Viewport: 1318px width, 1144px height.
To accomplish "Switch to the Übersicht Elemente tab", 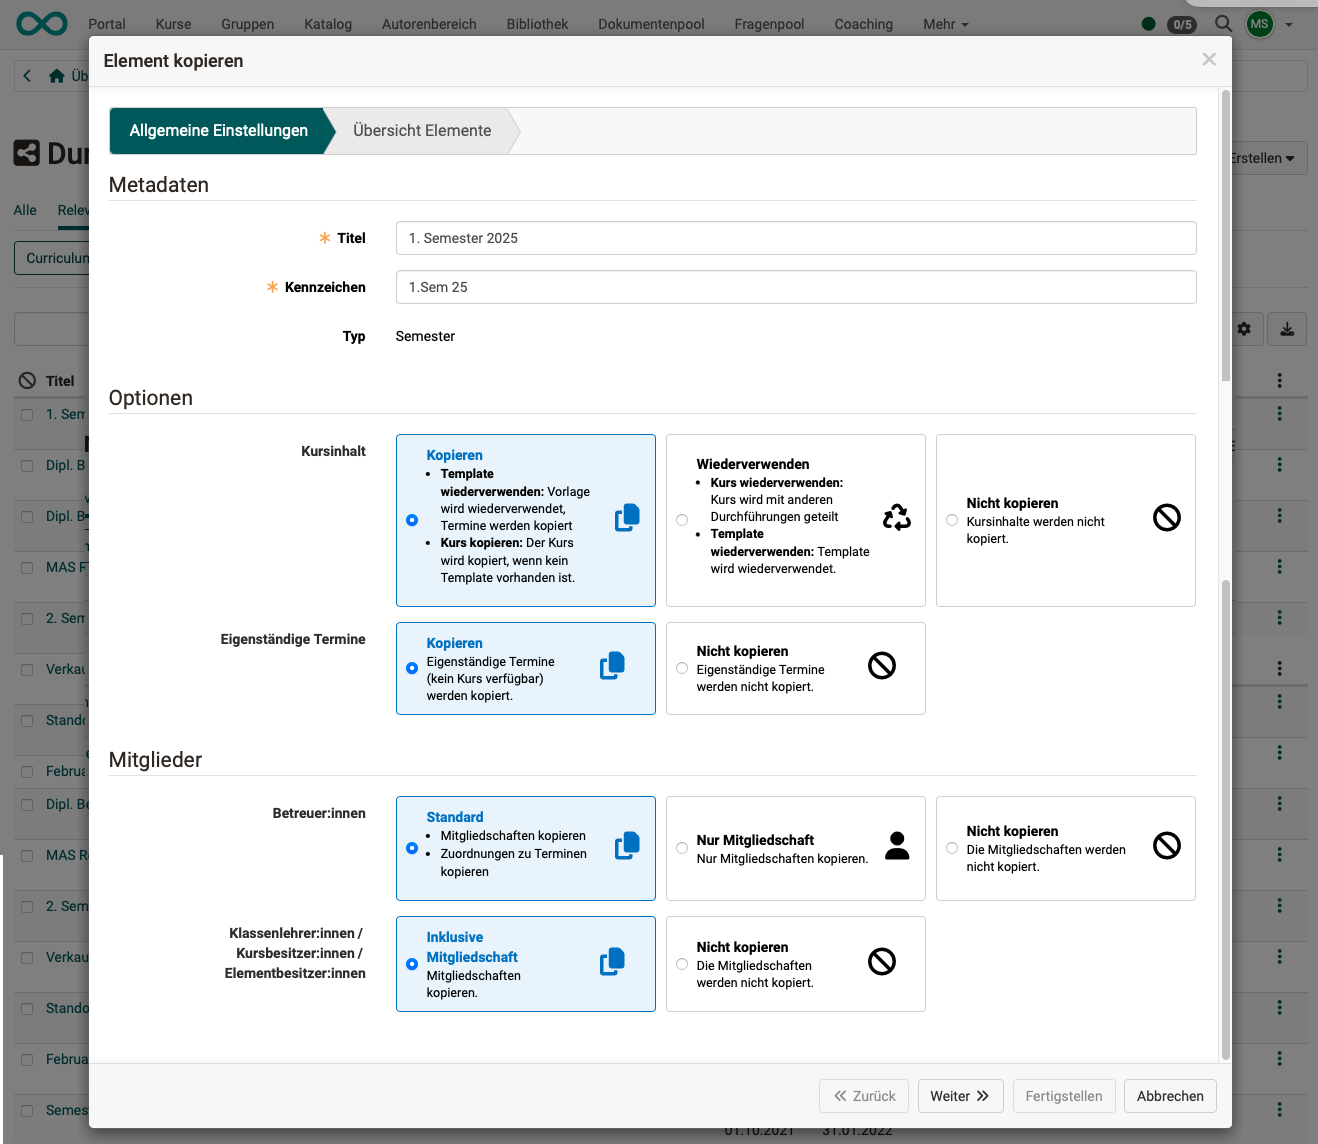I will point(421,130).
